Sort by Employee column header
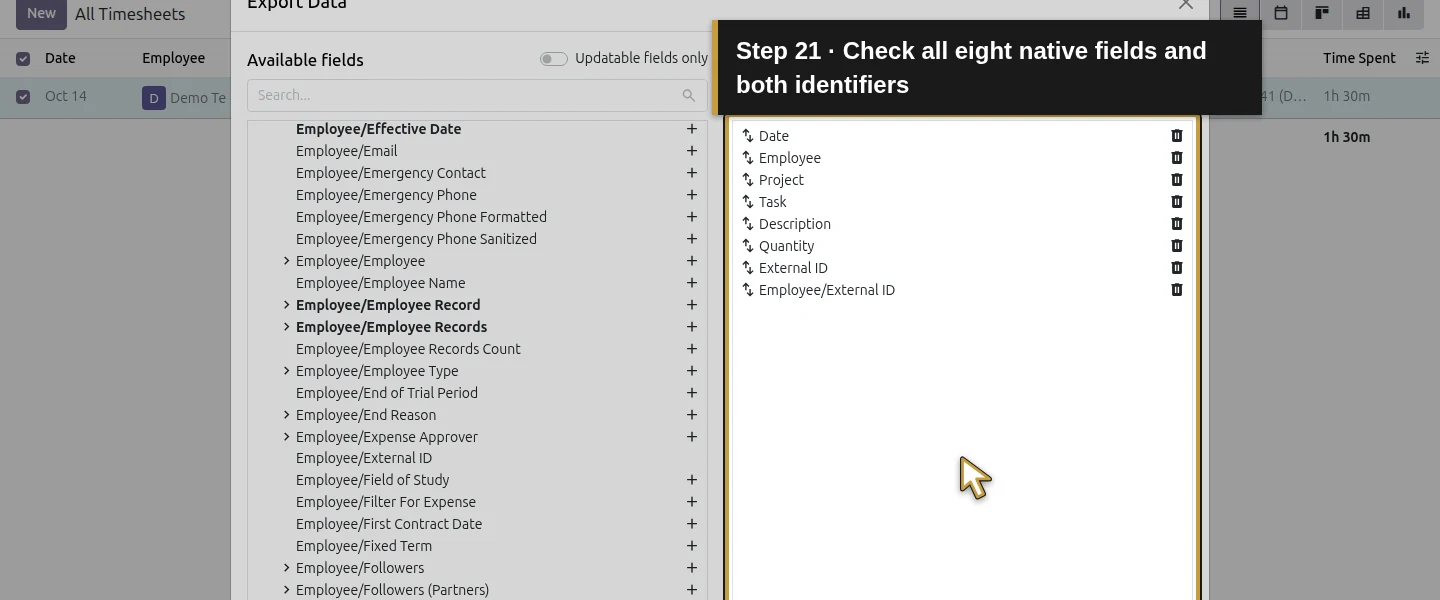This screenshot has height=600, width=1440. pos(174,58)
